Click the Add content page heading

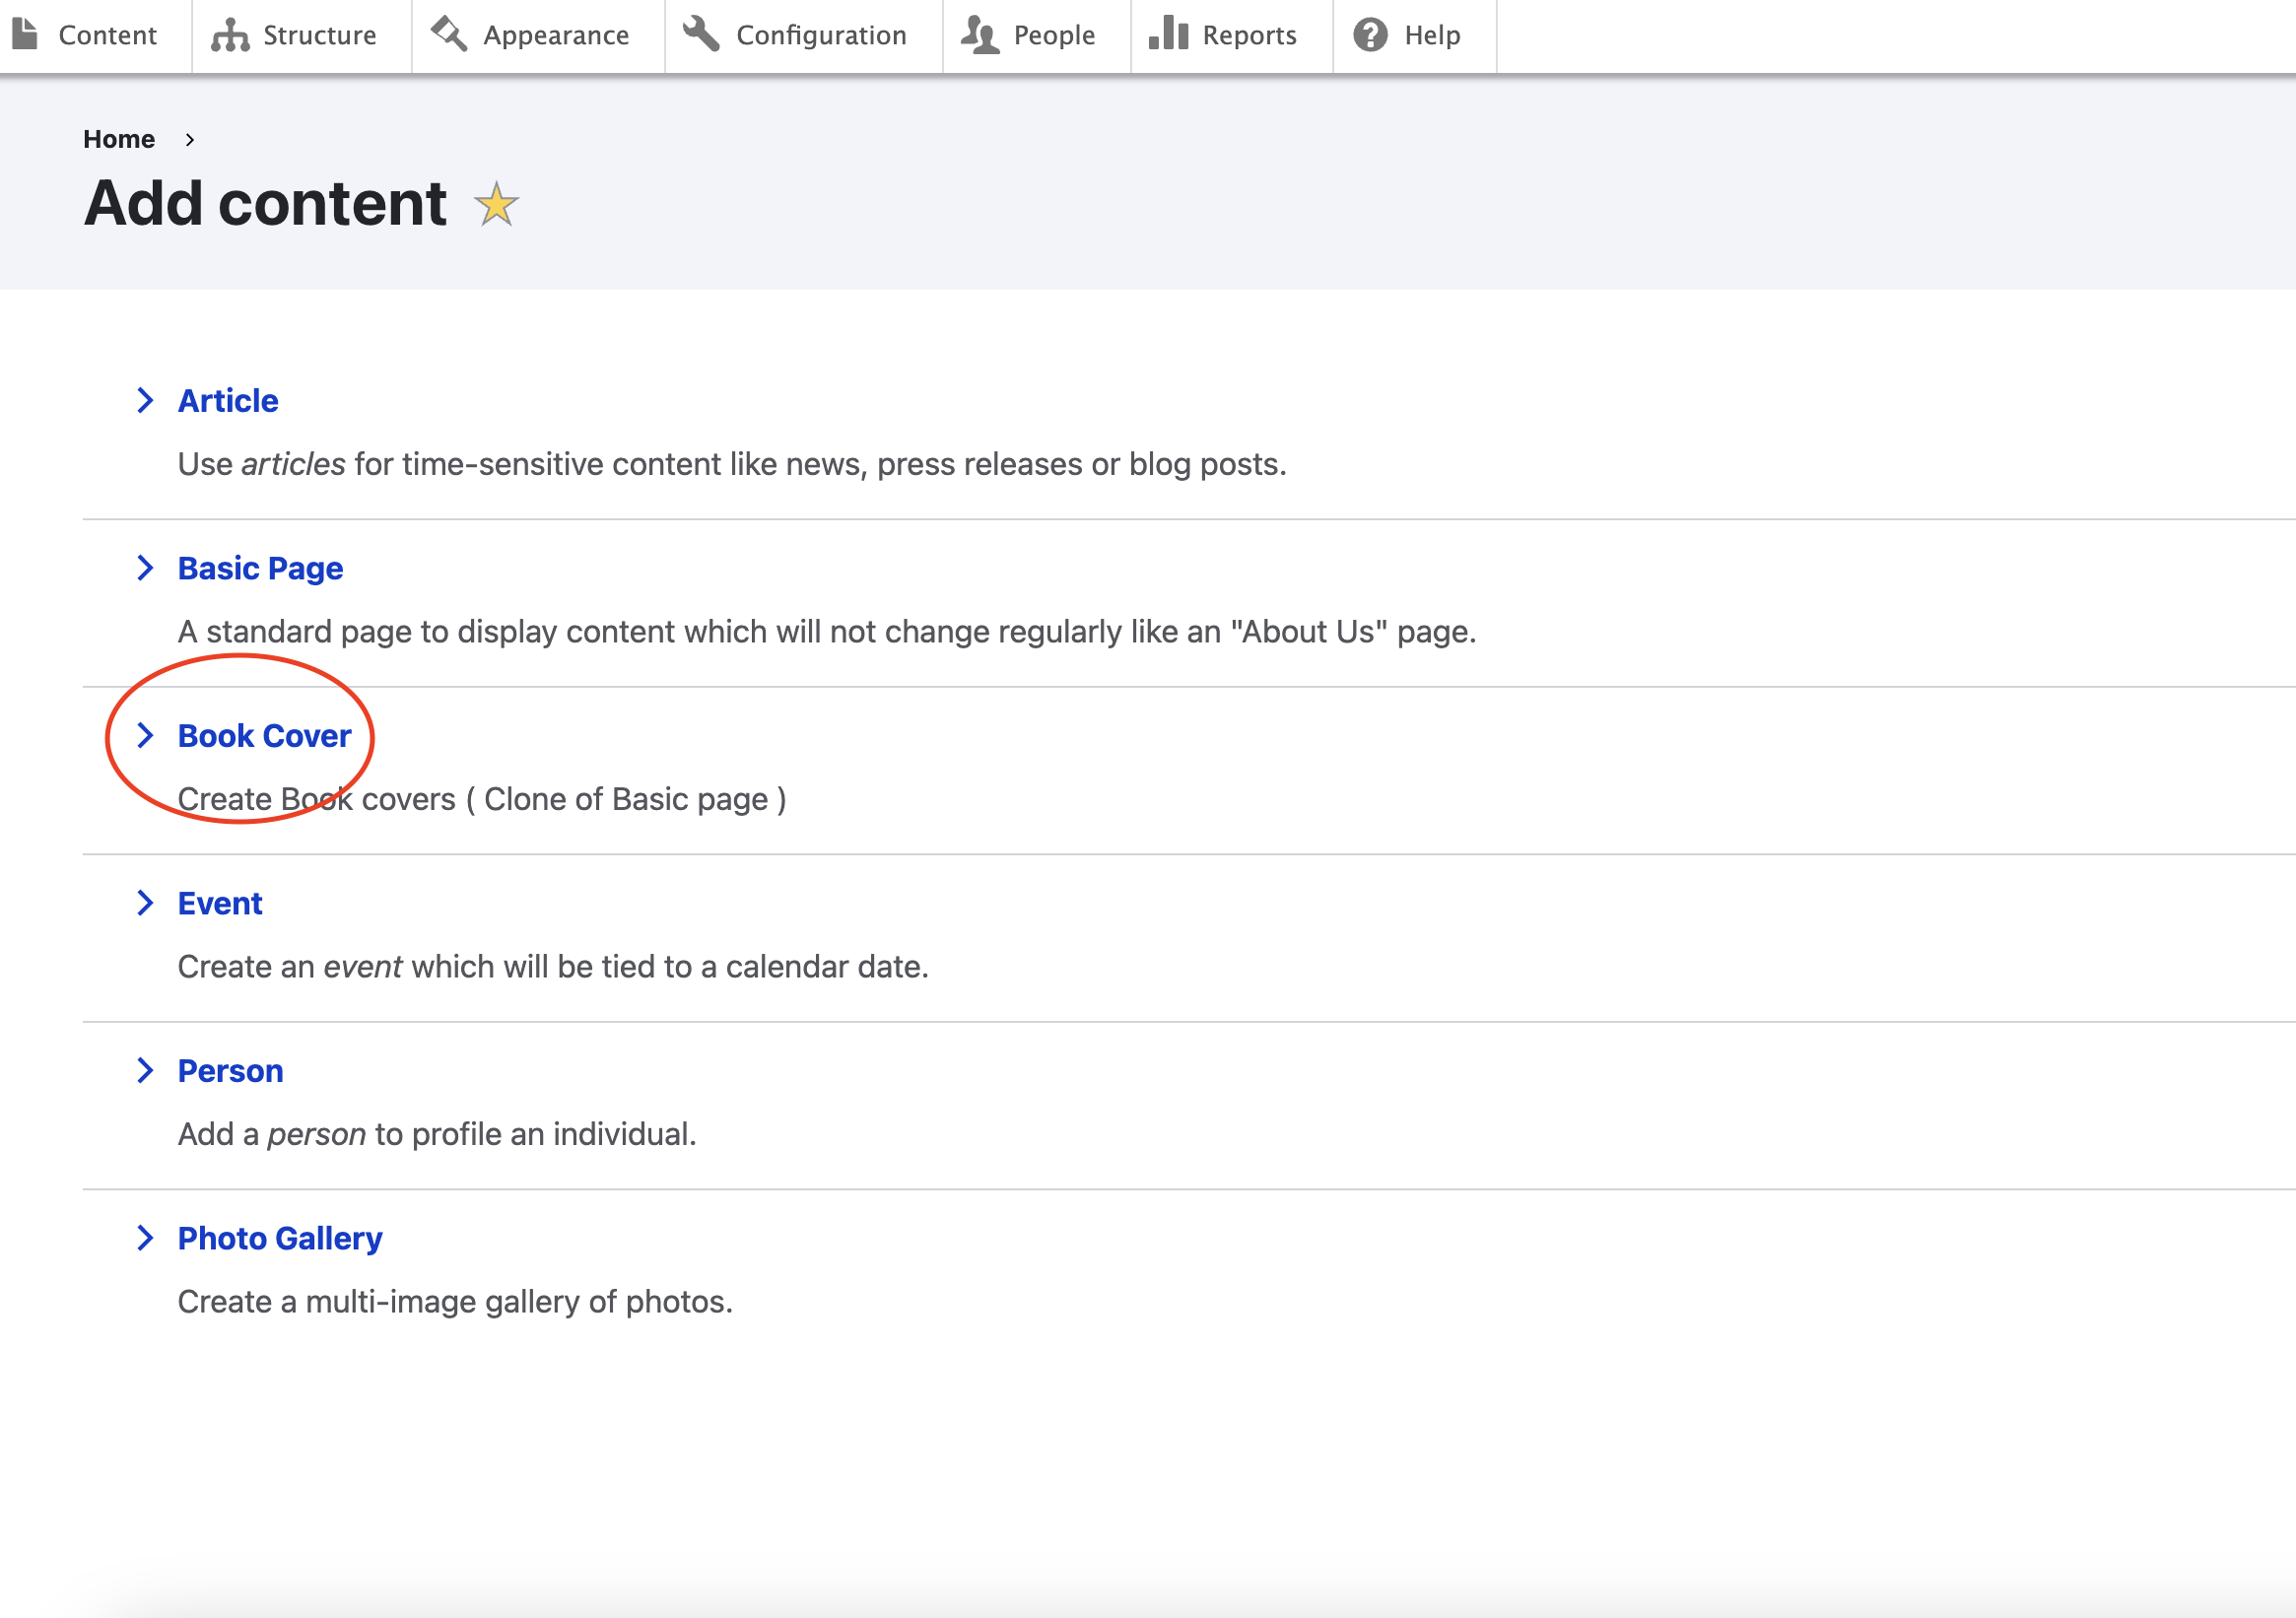point(265,203)
